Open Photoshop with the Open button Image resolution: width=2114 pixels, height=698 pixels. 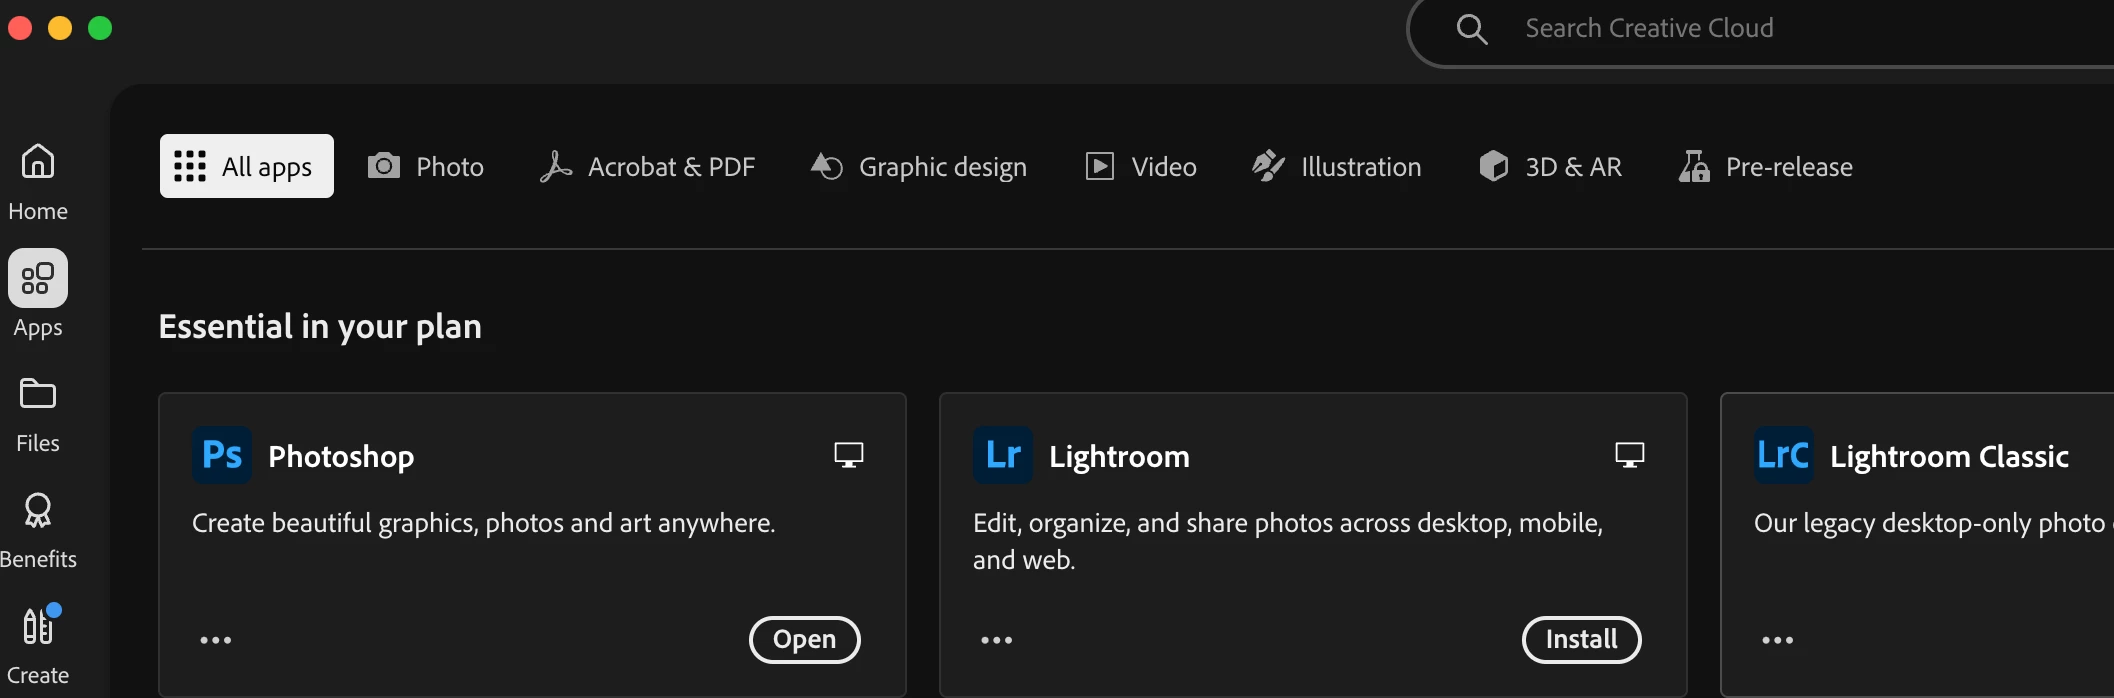coord(805,640)
